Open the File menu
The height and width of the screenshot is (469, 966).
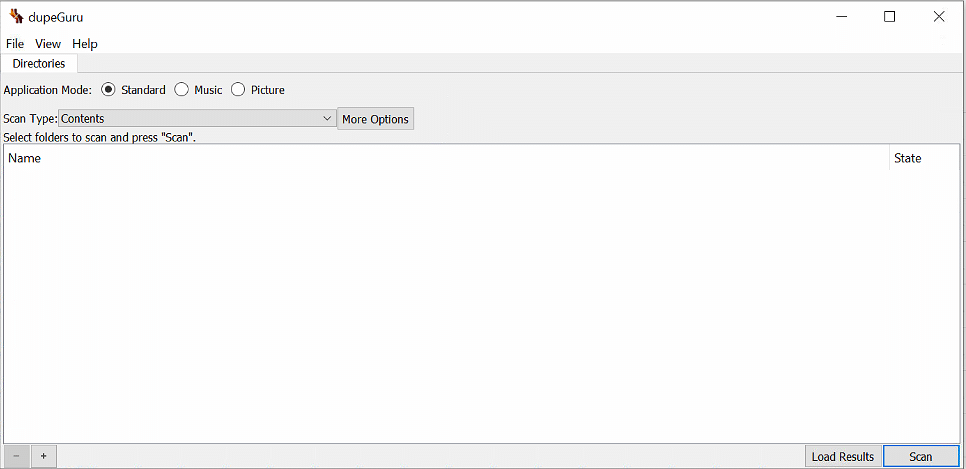click(x=15, y=44)
